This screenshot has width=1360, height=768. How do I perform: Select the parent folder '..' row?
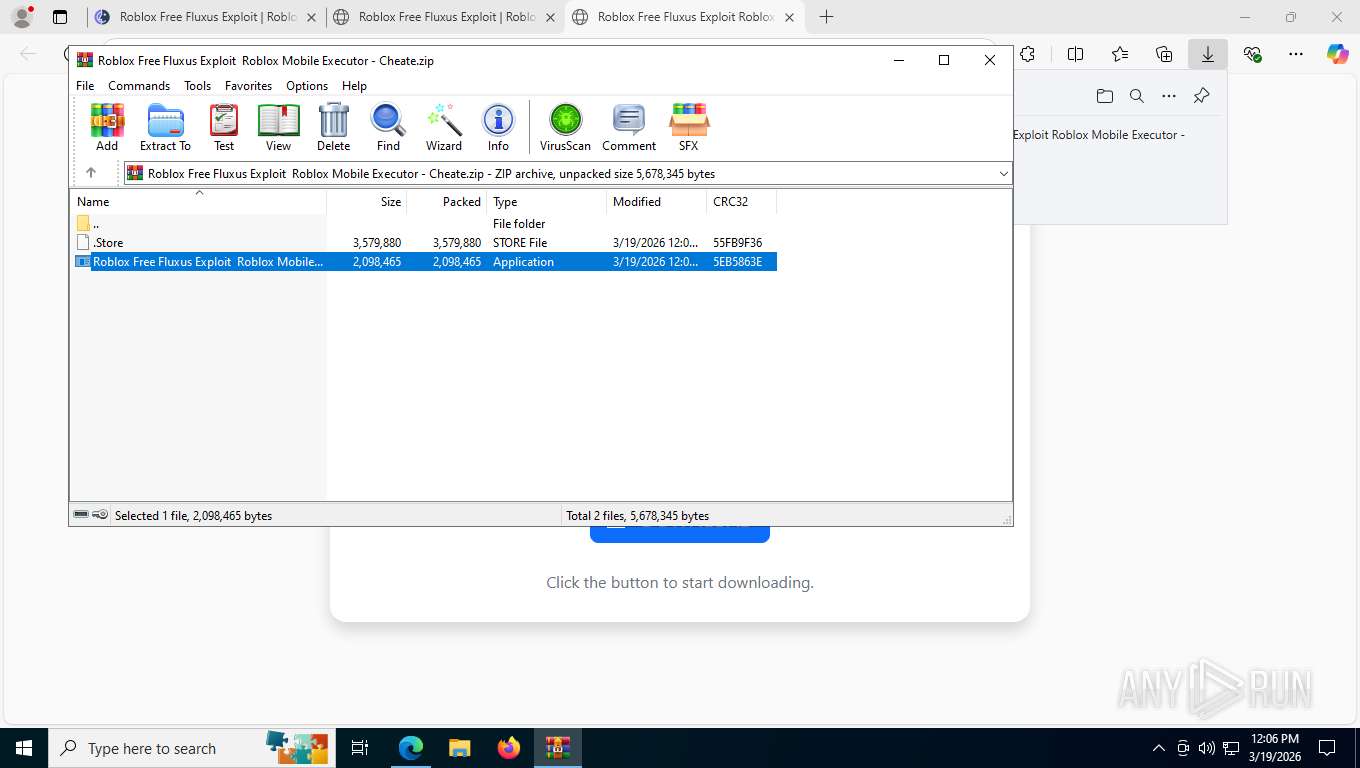(423, 224)
